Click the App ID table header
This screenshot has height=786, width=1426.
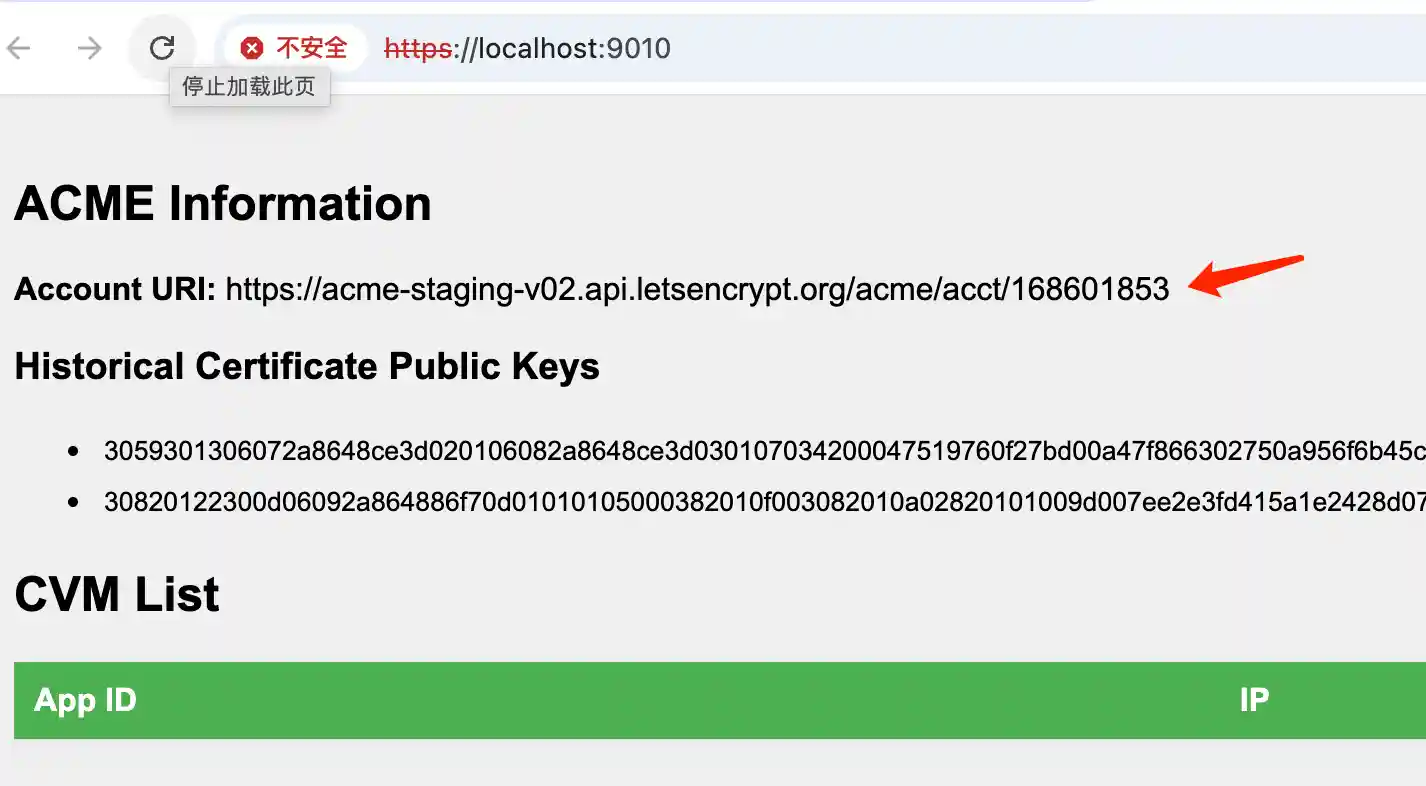(x=85, y=700)
